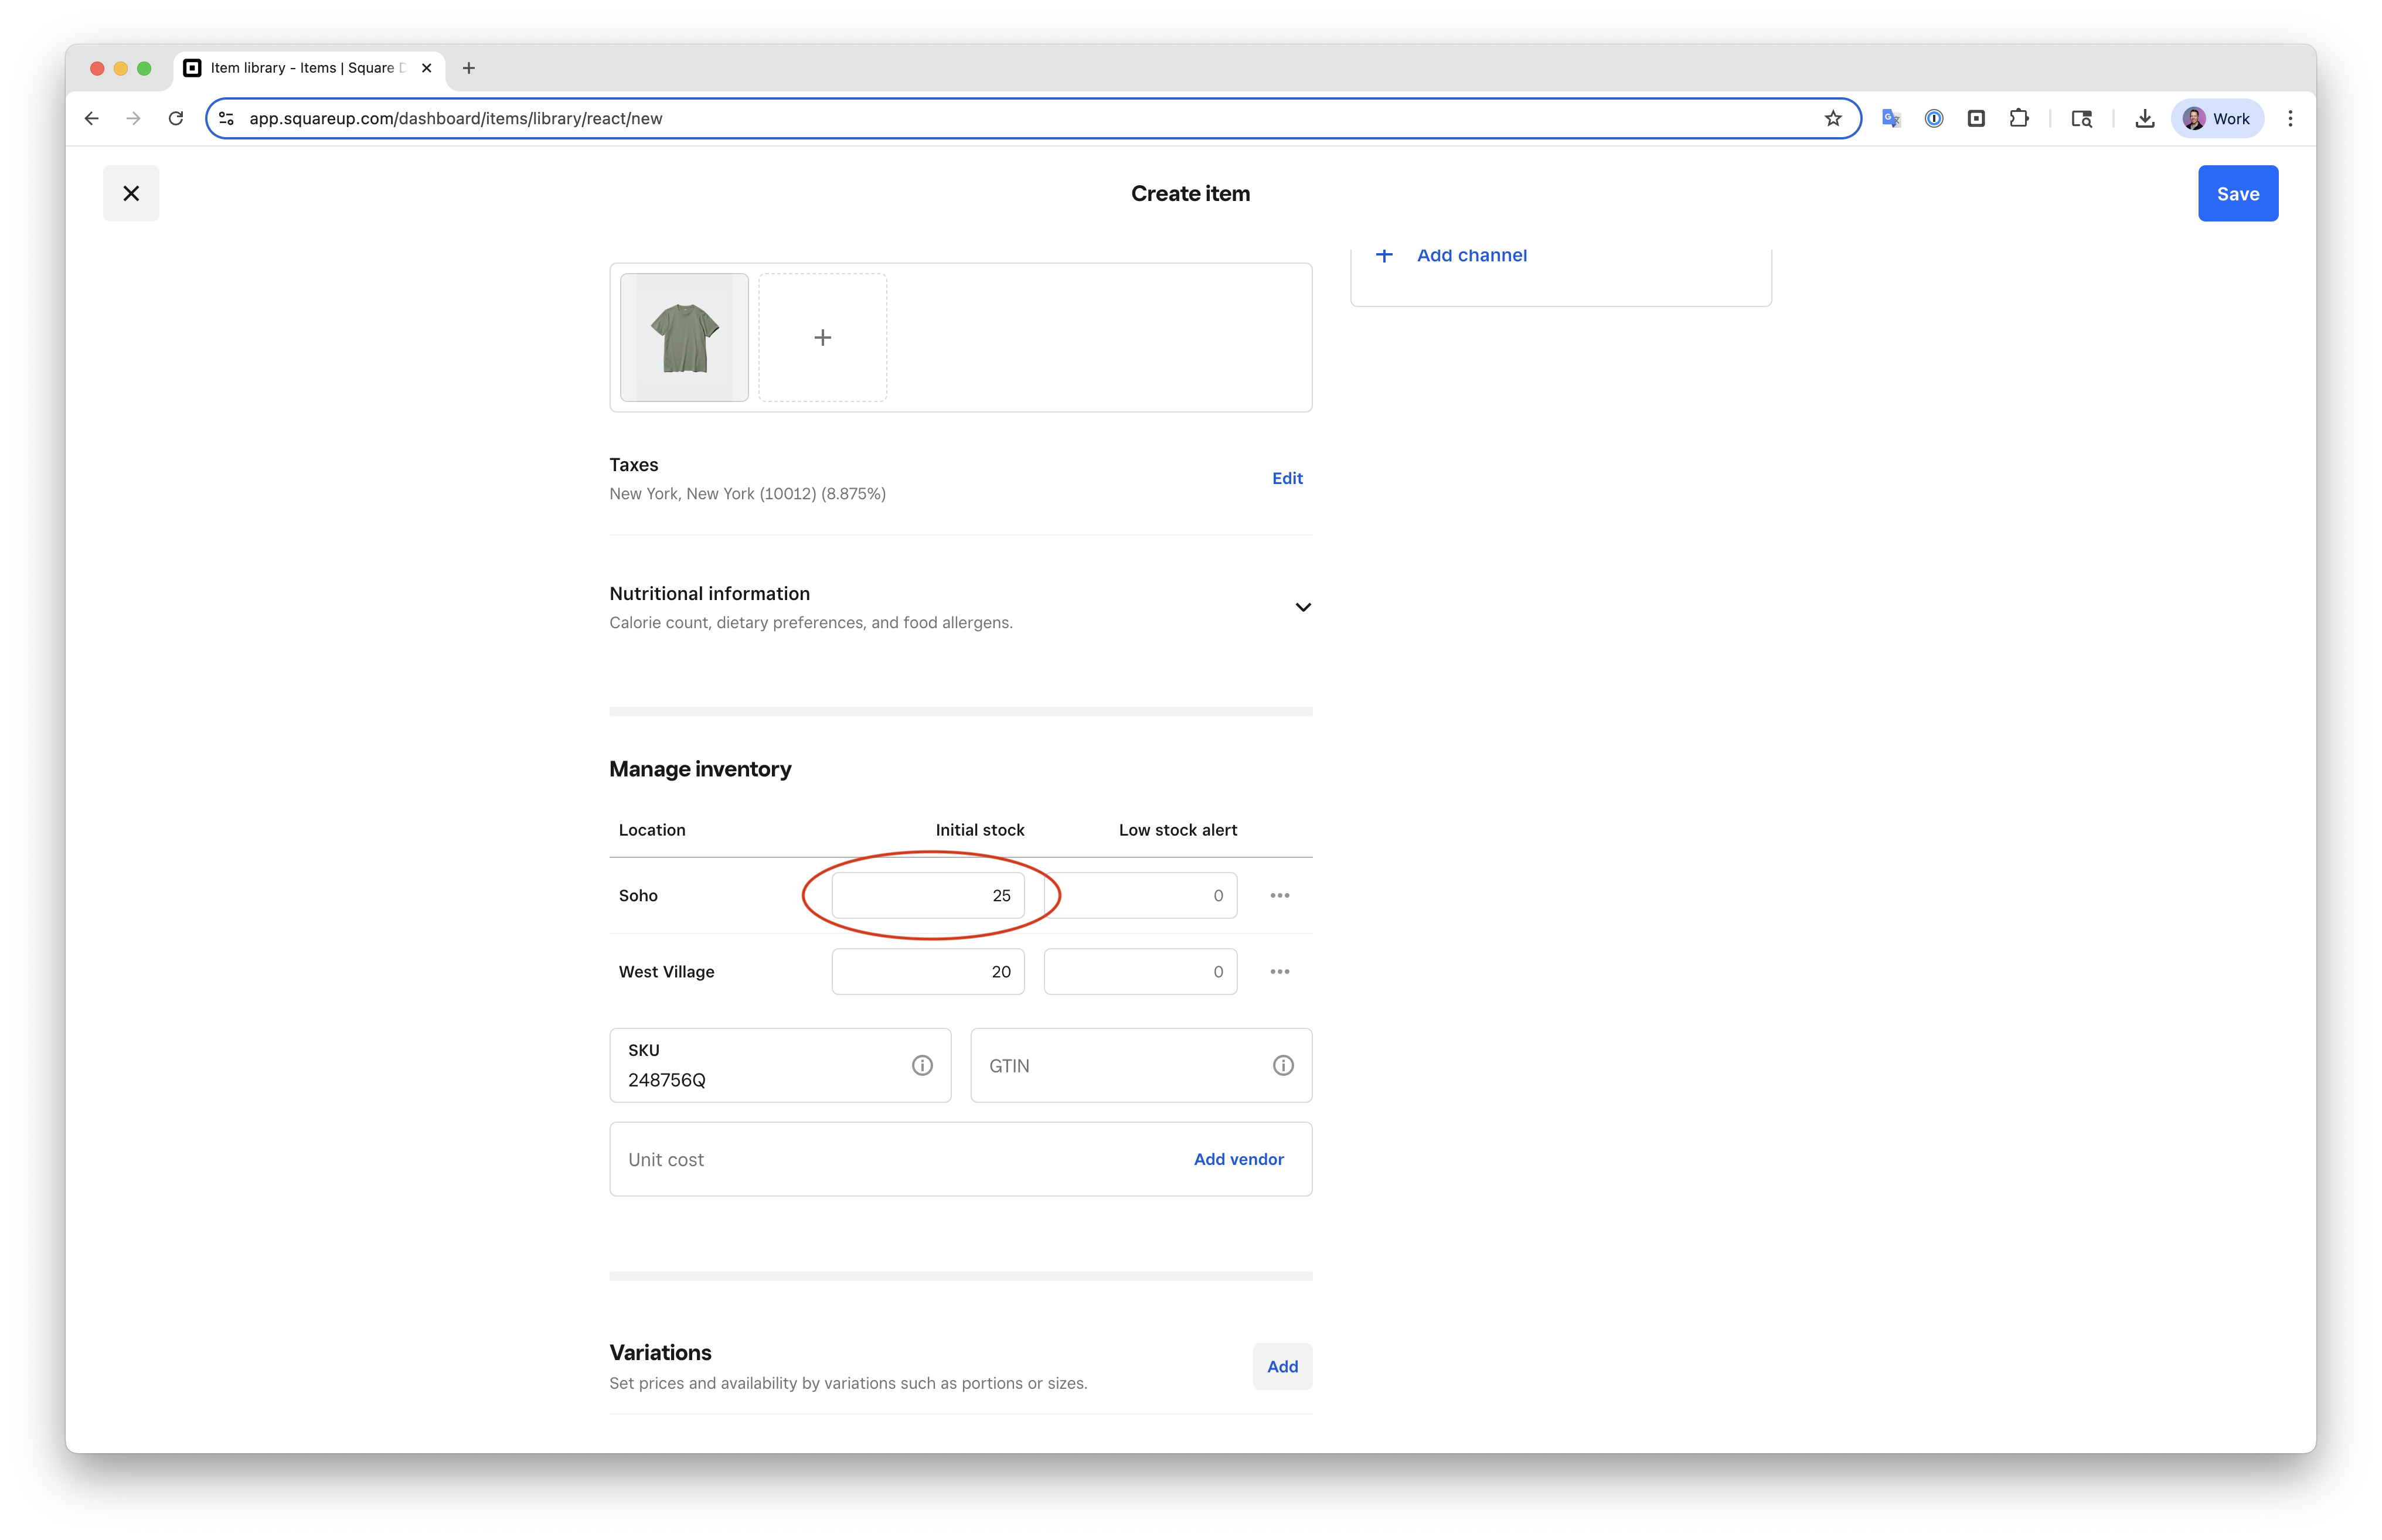Bookmark this page with star icon
Image resolution: width=2382 pixels, height=1540 pixels.
pyautogui.click(x=1833, y=118)
